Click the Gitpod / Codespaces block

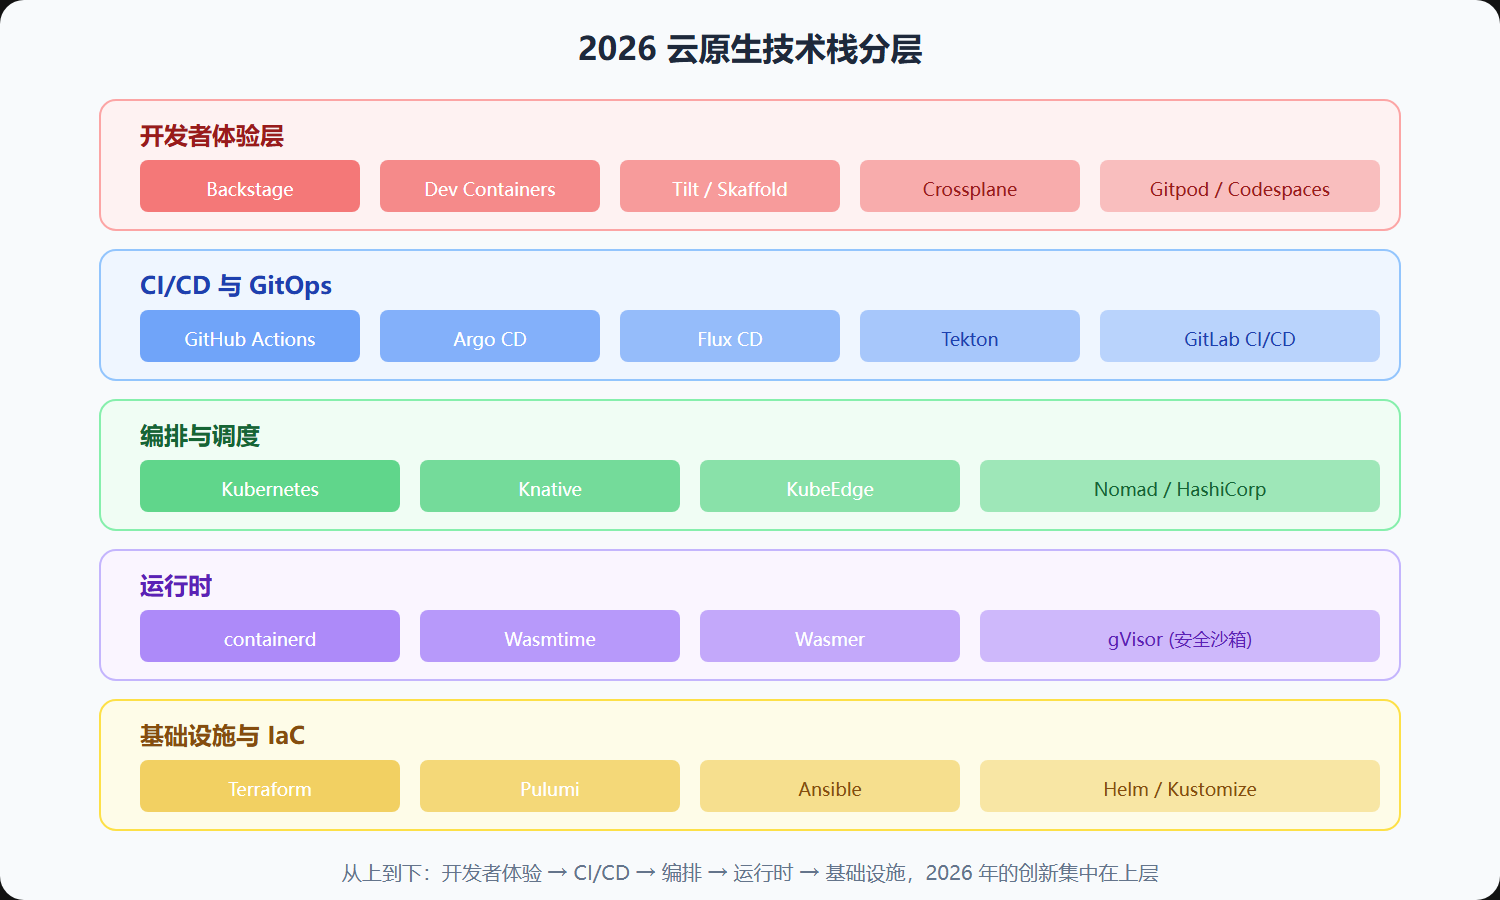pos(1240,186)
